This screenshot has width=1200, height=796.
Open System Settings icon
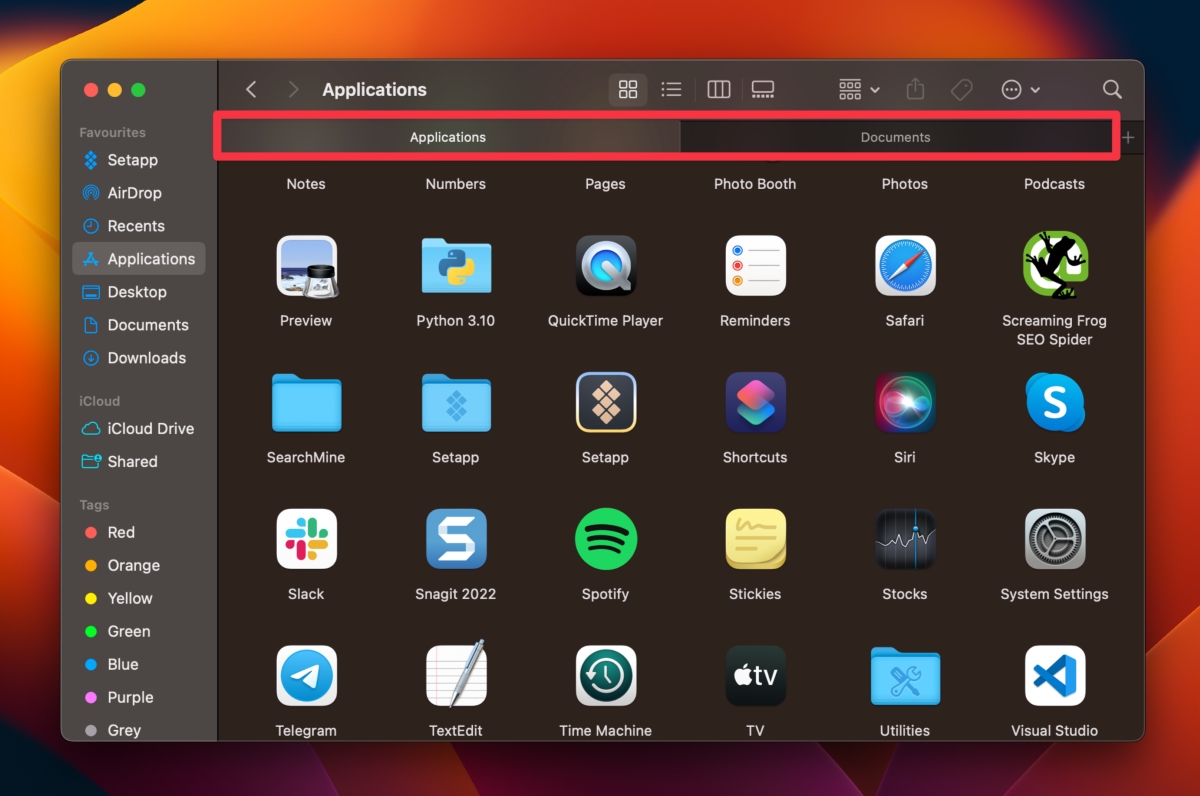(x=1054, y=539)
